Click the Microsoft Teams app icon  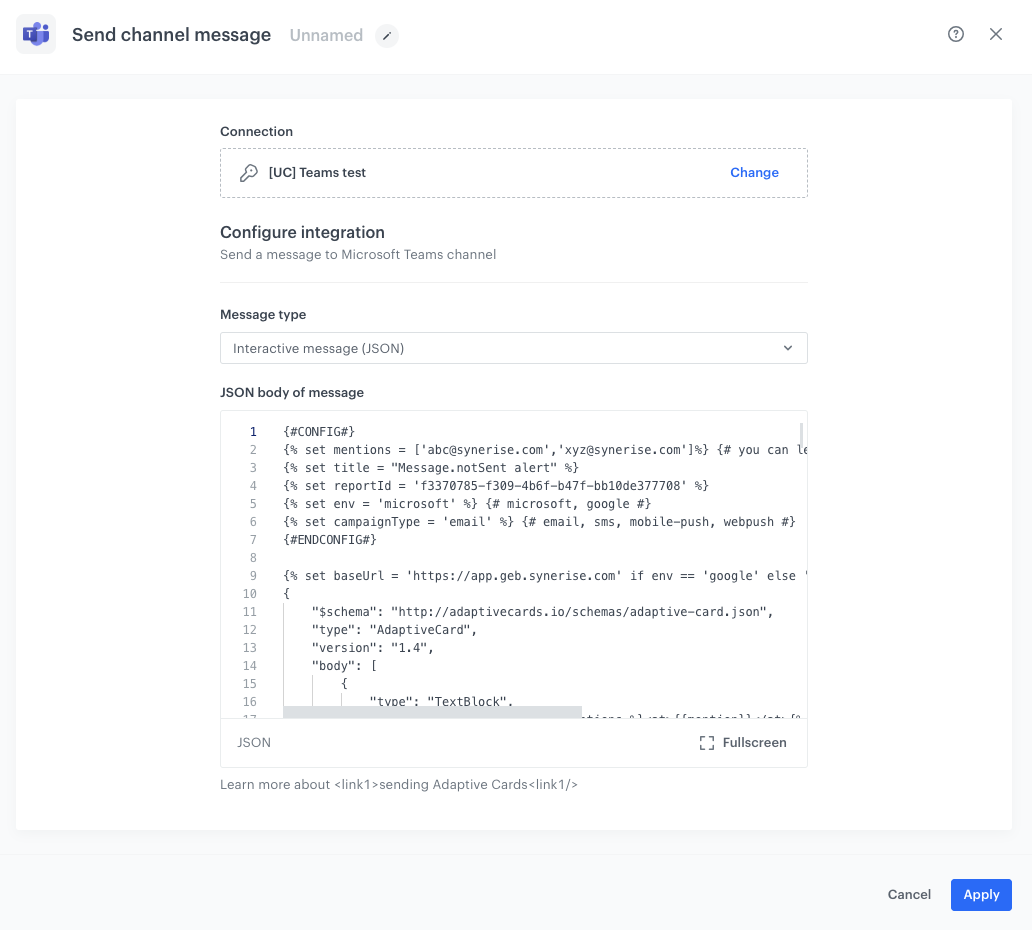tap(36, 34)
